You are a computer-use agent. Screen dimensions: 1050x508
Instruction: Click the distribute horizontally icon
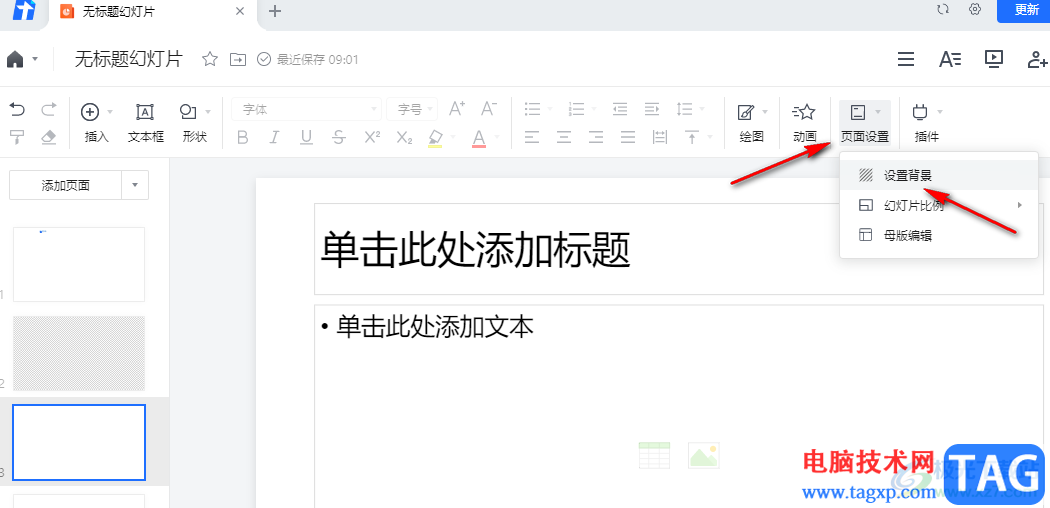(x=660, y=138)
